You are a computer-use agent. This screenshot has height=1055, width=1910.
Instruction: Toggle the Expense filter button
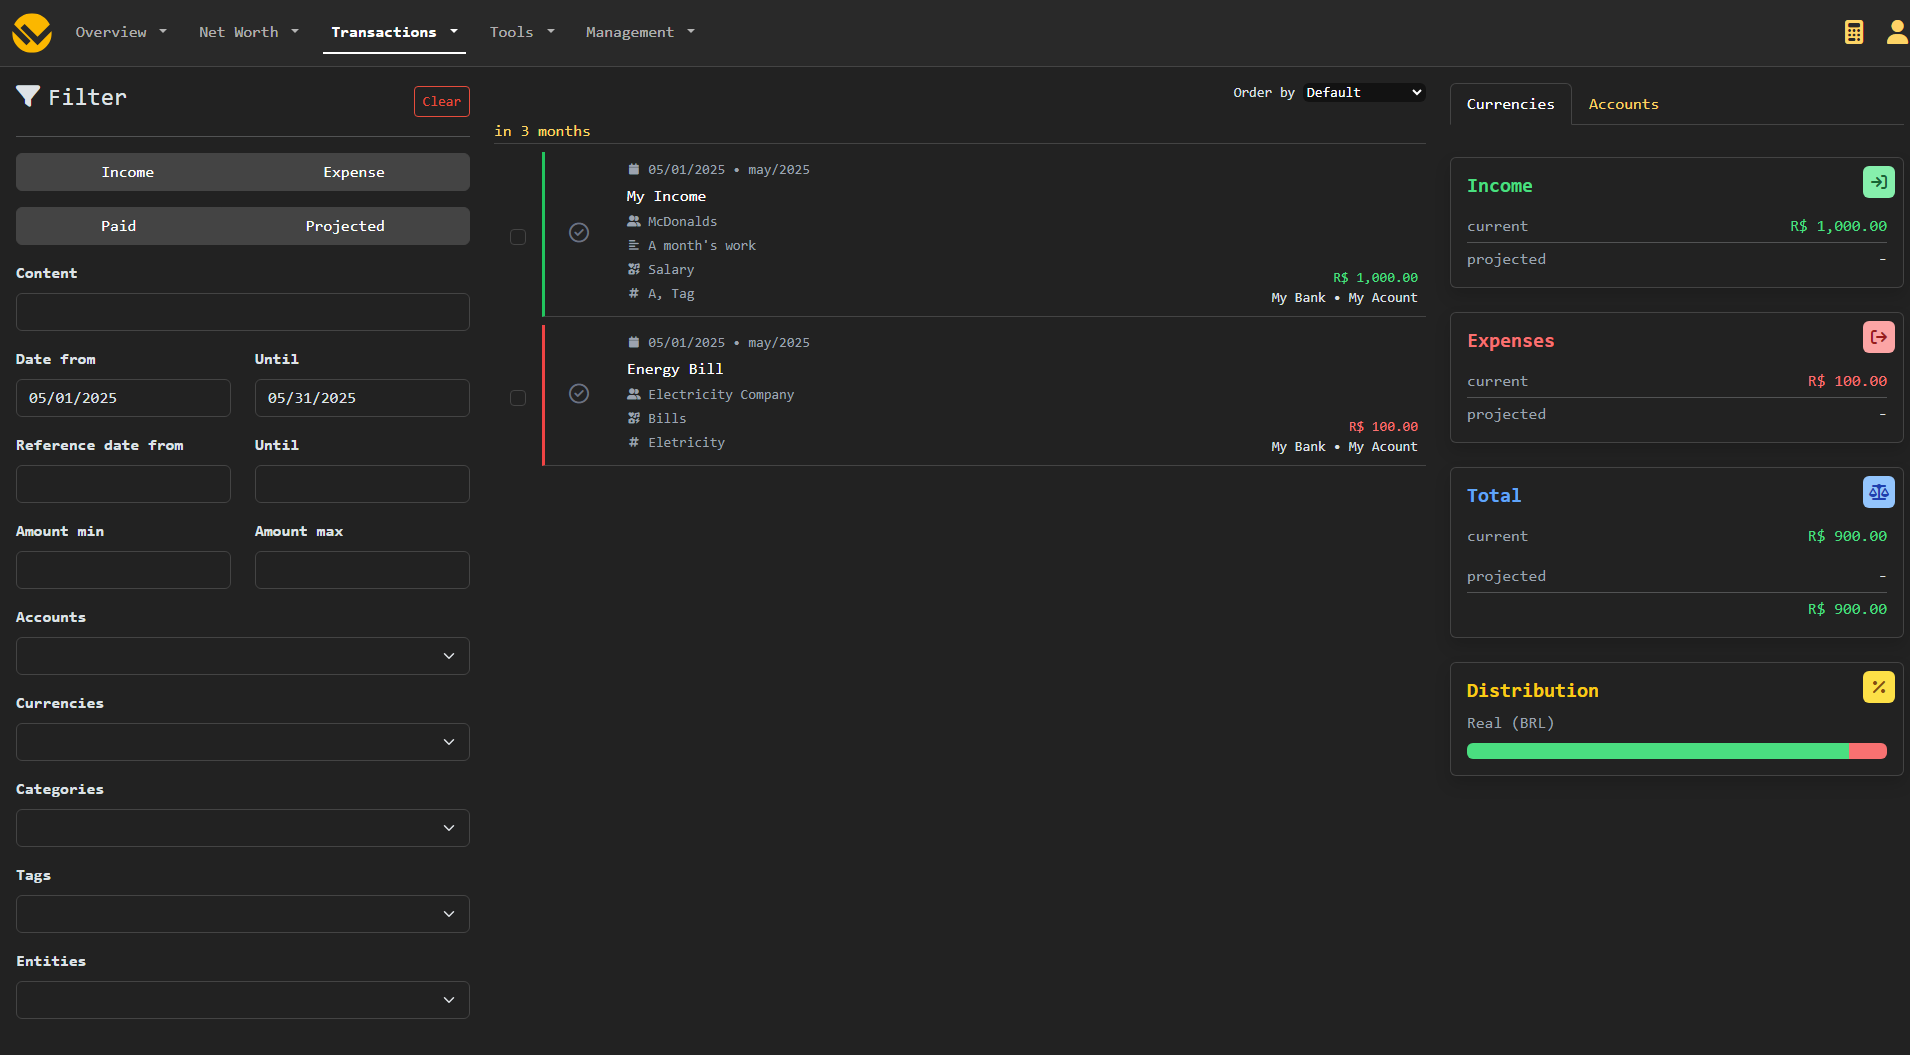pyautogui.click(x=353, y=172)
